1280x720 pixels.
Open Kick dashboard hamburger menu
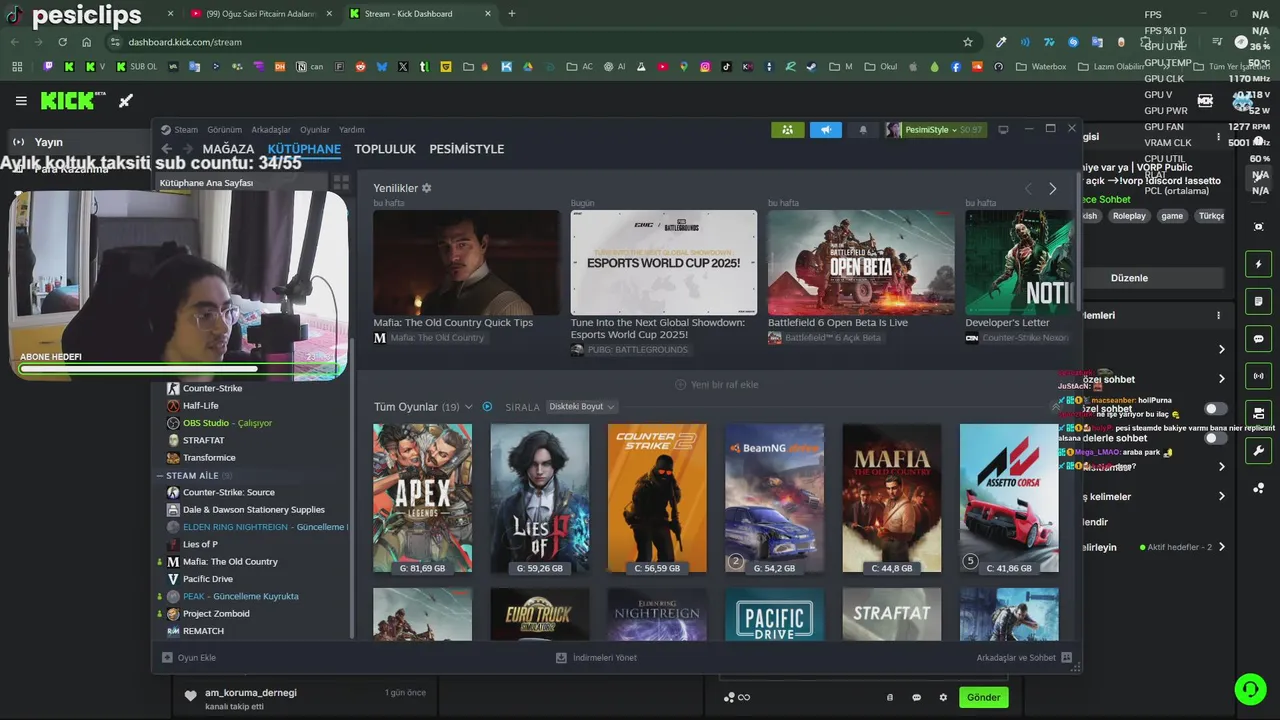pos(21,101)
